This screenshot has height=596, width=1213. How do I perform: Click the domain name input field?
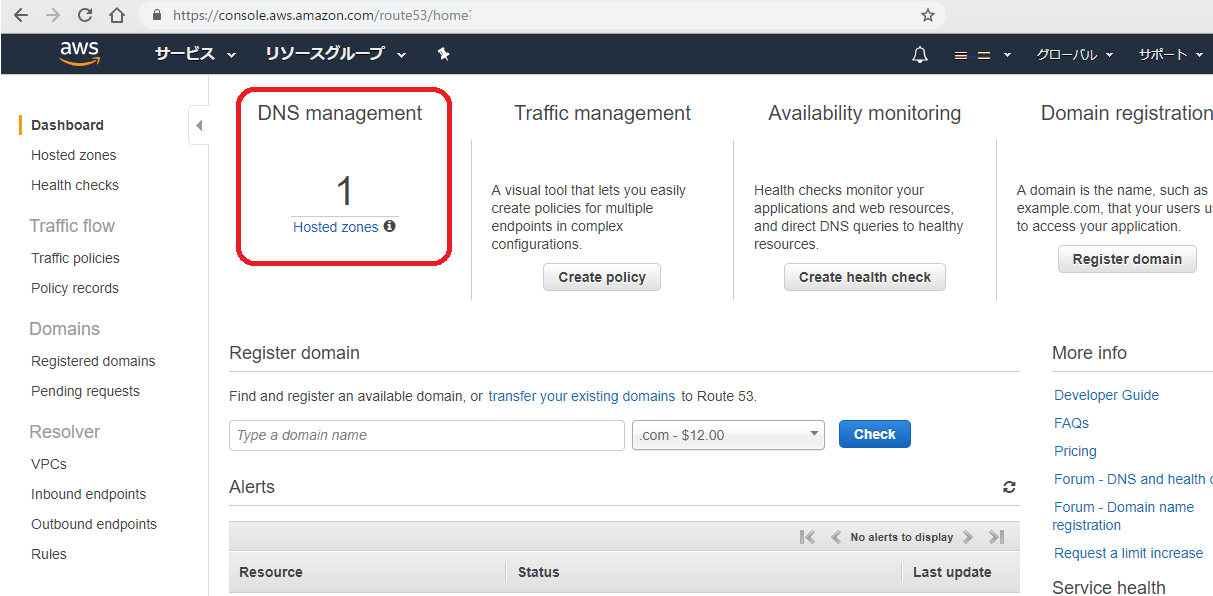click(x=426, y=435)
